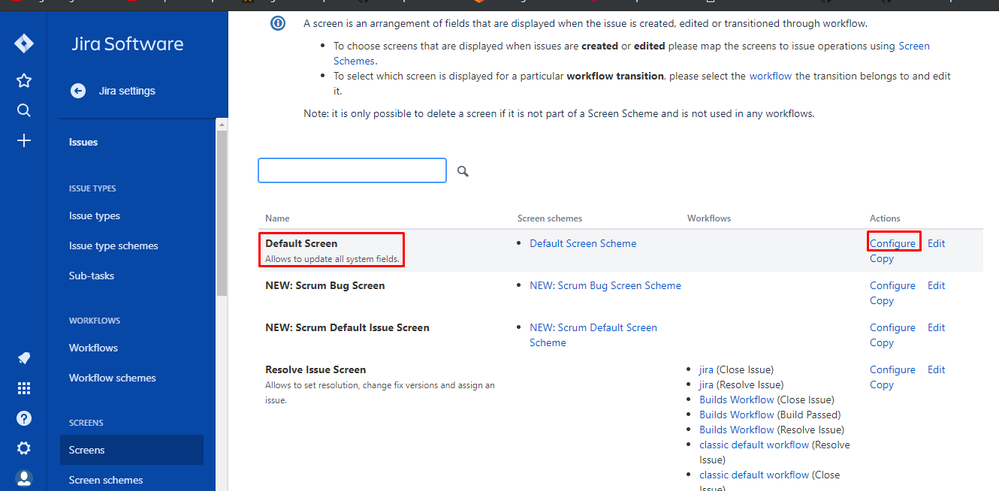Select Screens in sidebar
This screenshot has width=999, height=491.
point(131,450)
